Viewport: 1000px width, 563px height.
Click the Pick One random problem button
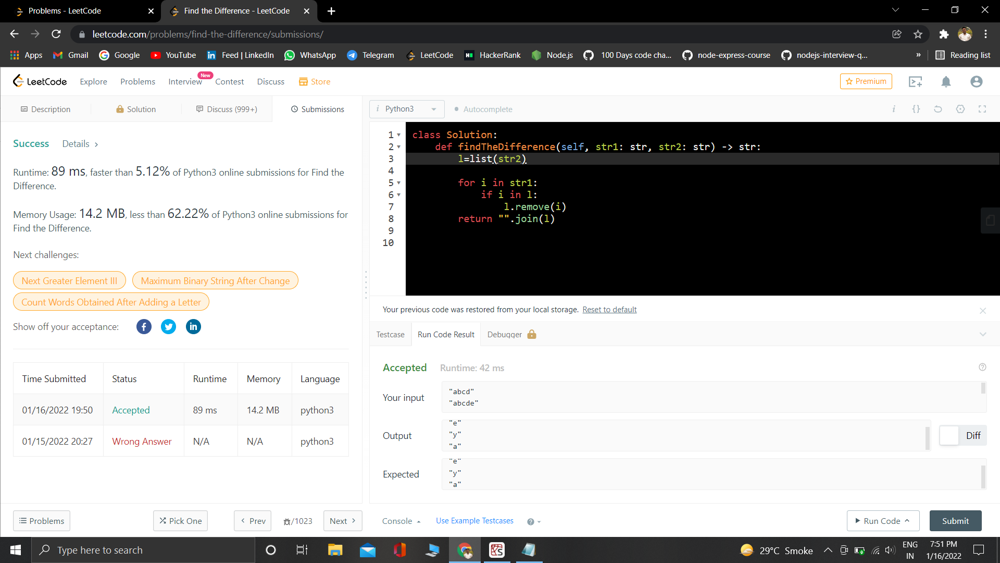[x=180, y=521]
